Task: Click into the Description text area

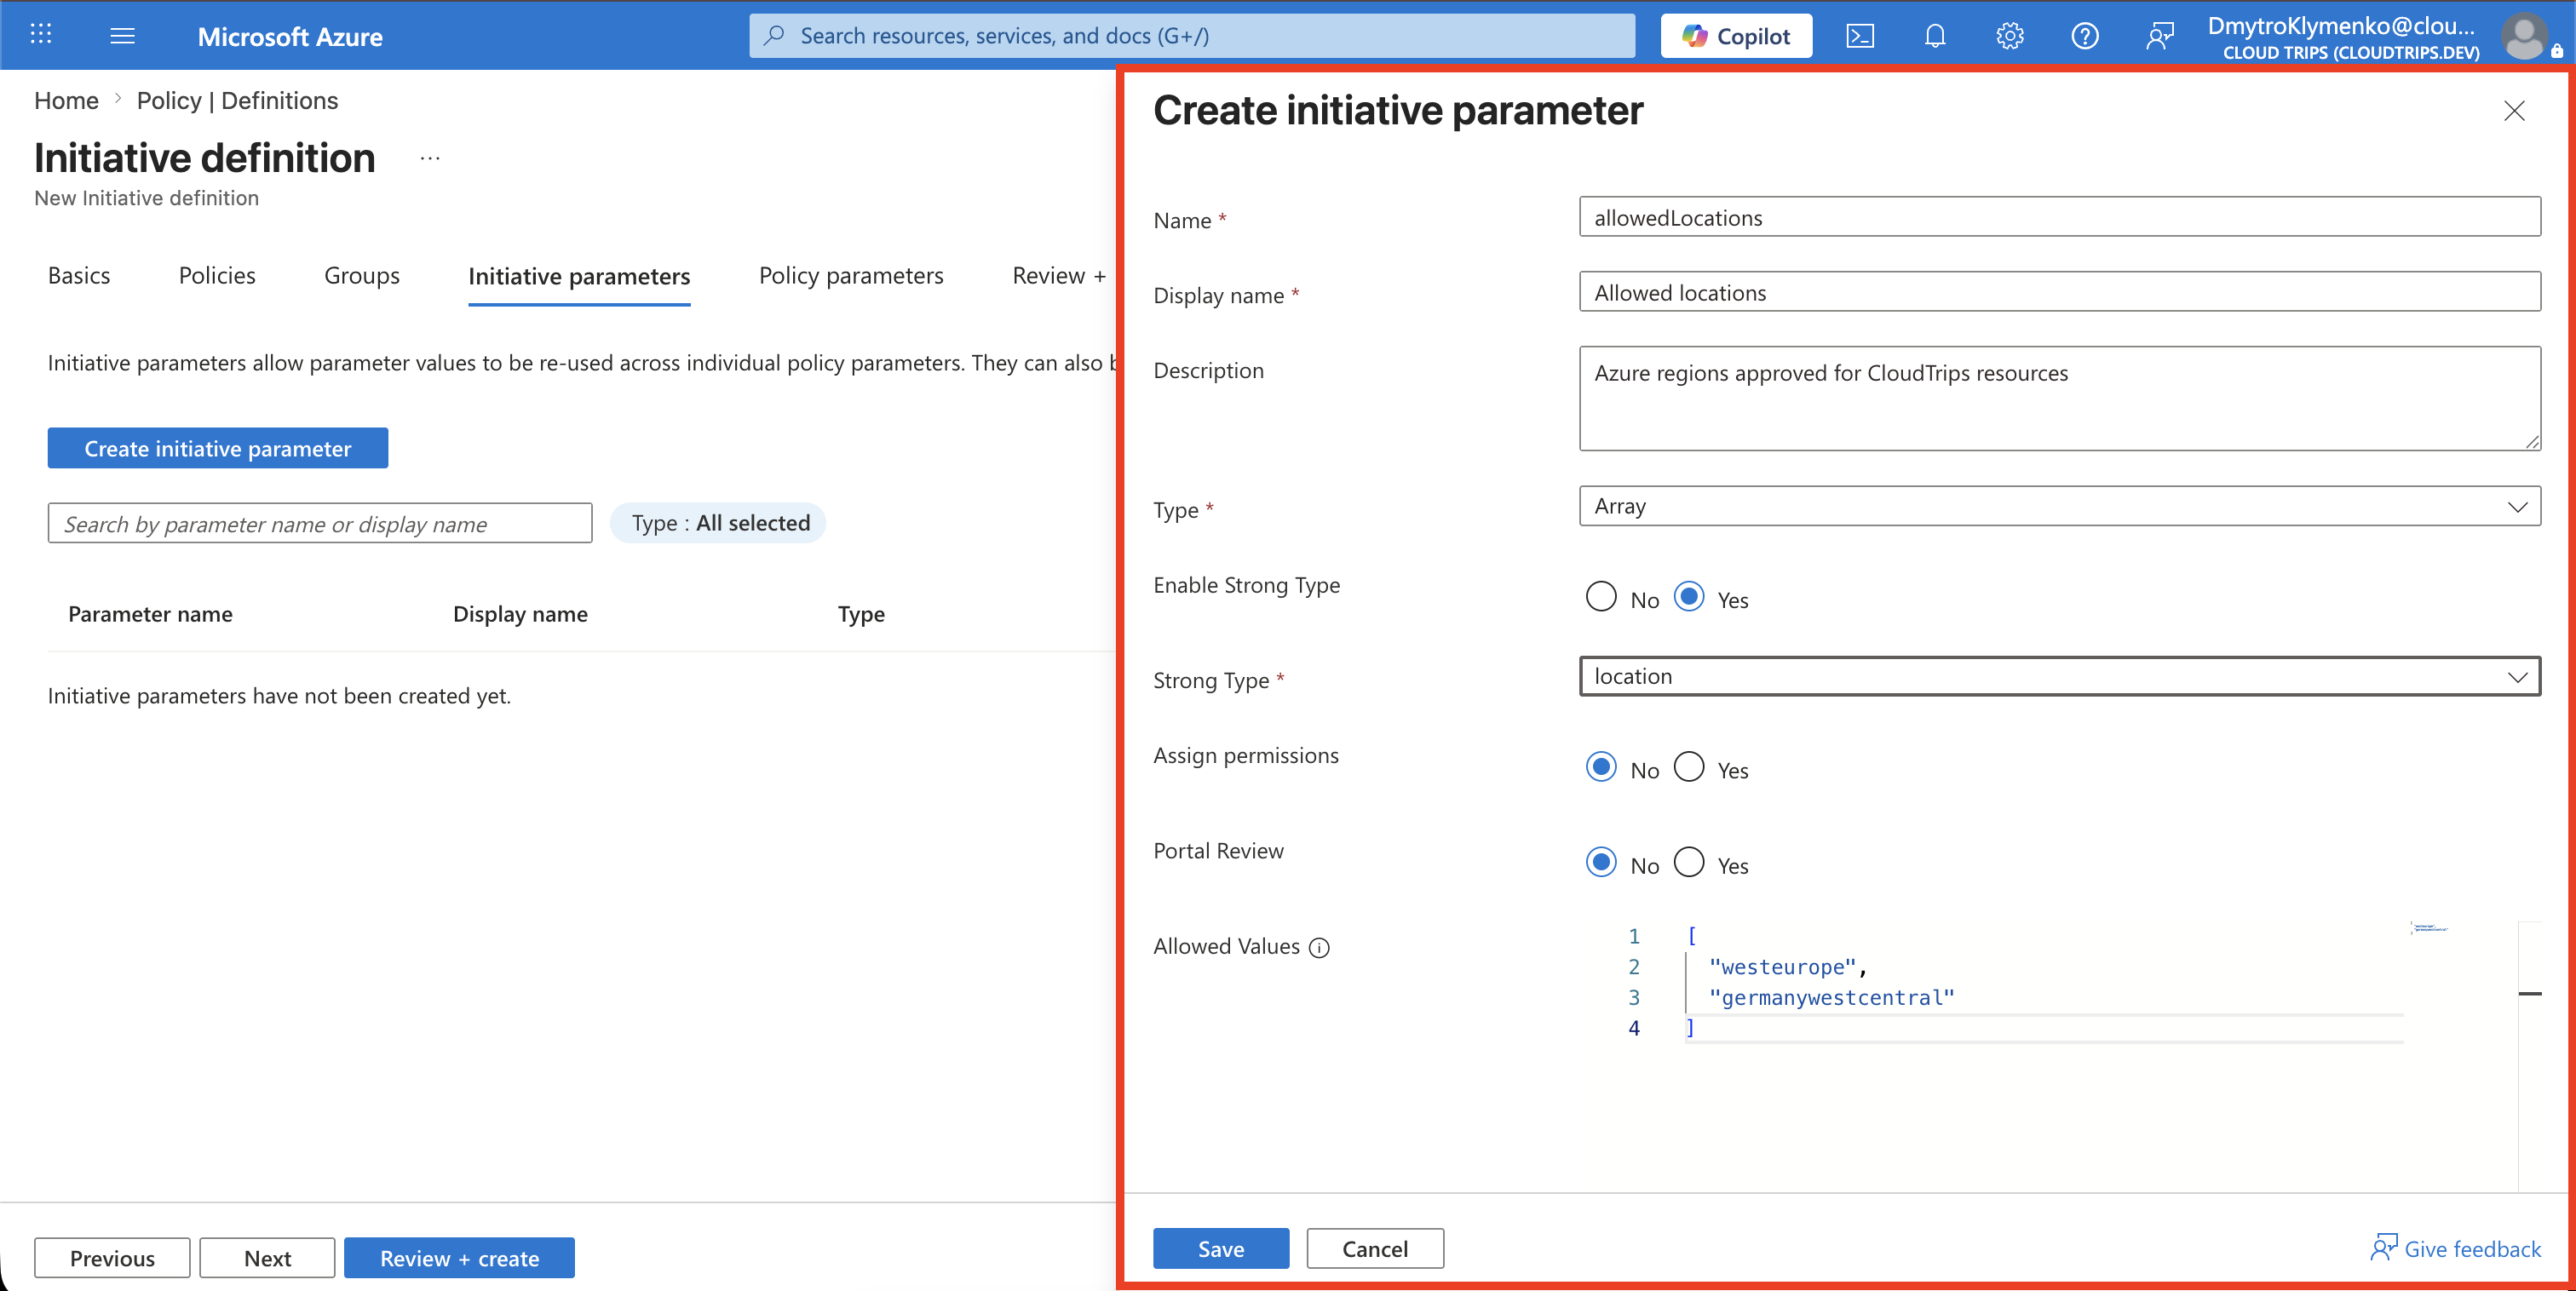Action: pos(2060,399)
